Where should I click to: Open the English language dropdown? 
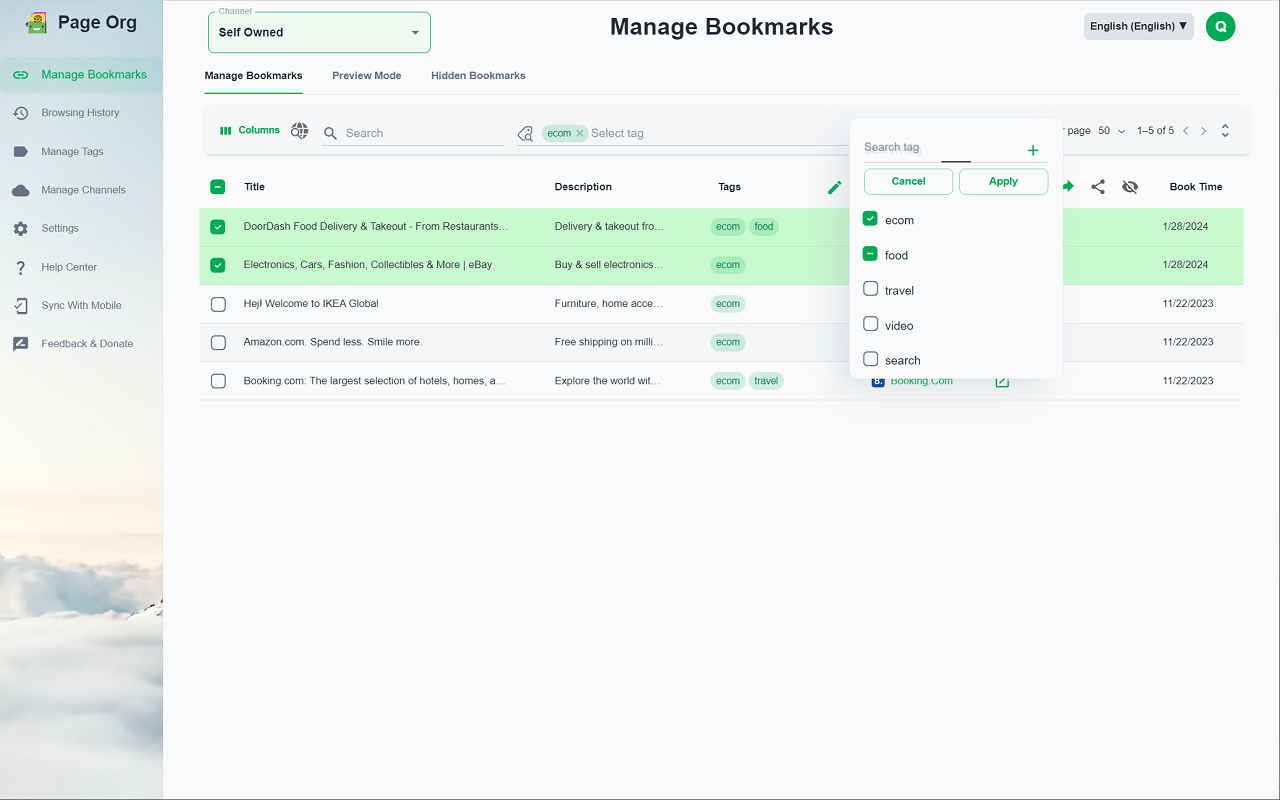pyautogui.click(x=1138, y=26)
